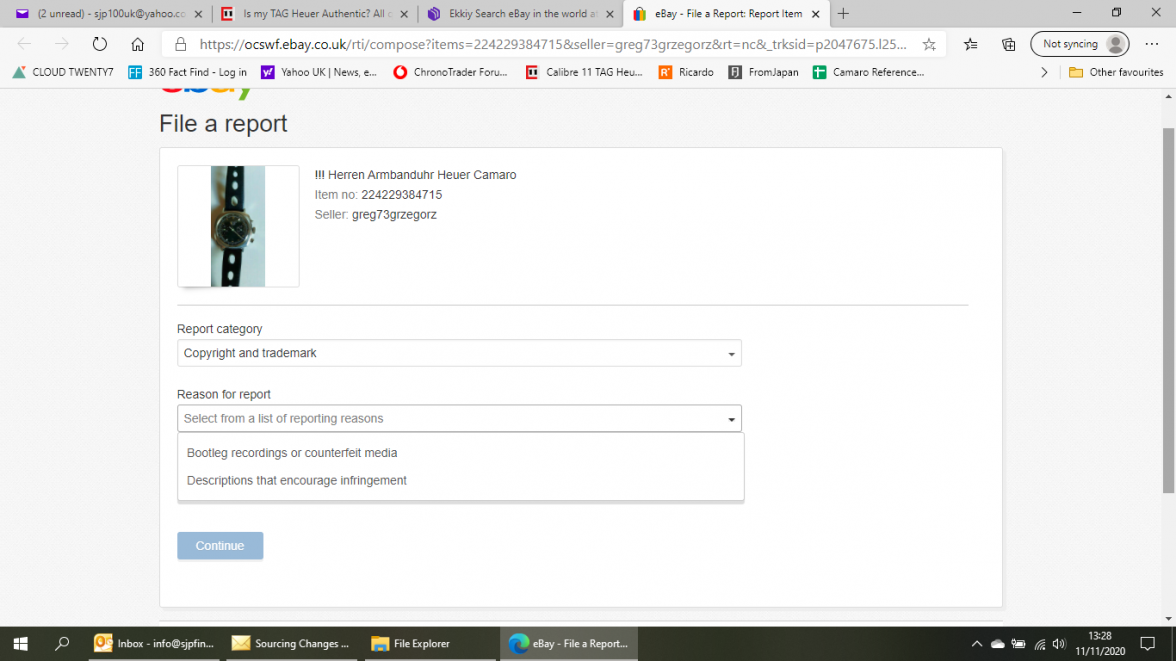Screen dimensions: 1176x661
Task: Click the back navigation arrow
Action: [x=24, y=44]
